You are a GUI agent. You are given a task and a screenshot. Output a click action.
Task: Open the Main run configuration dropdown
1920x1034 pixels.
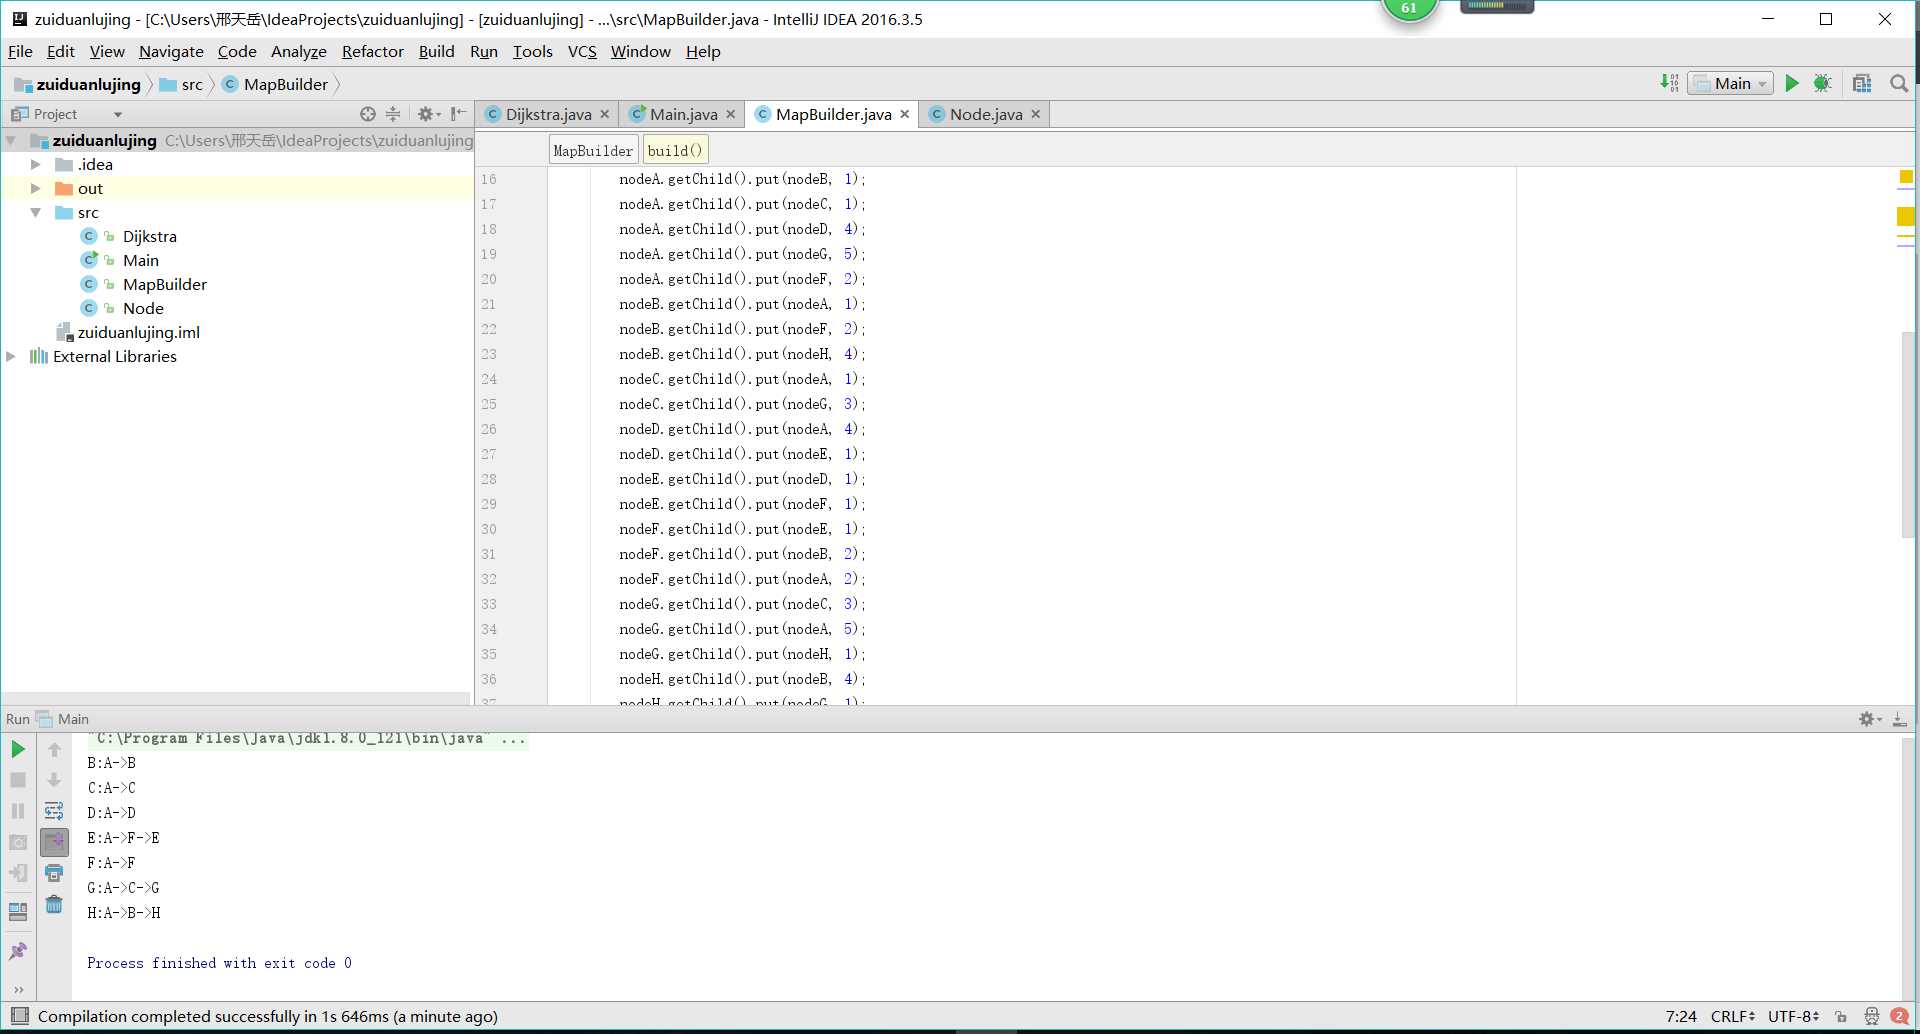[1731, 83]
